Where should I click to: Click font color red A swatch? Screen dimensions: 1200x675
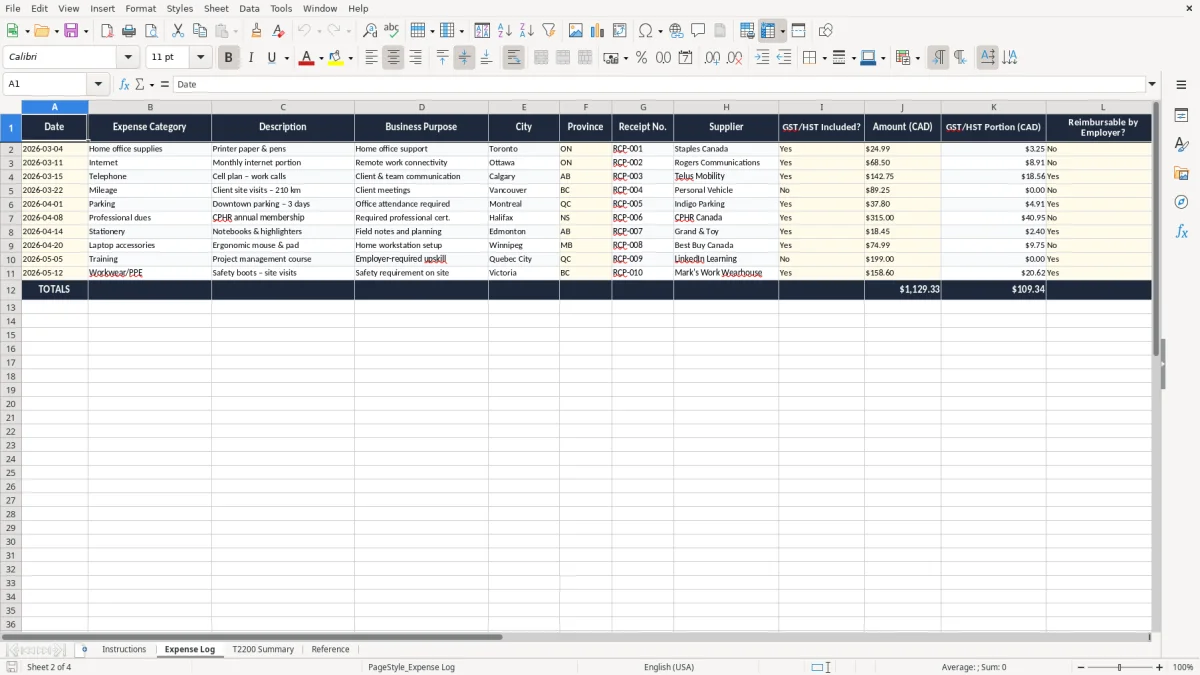[306, 58]
